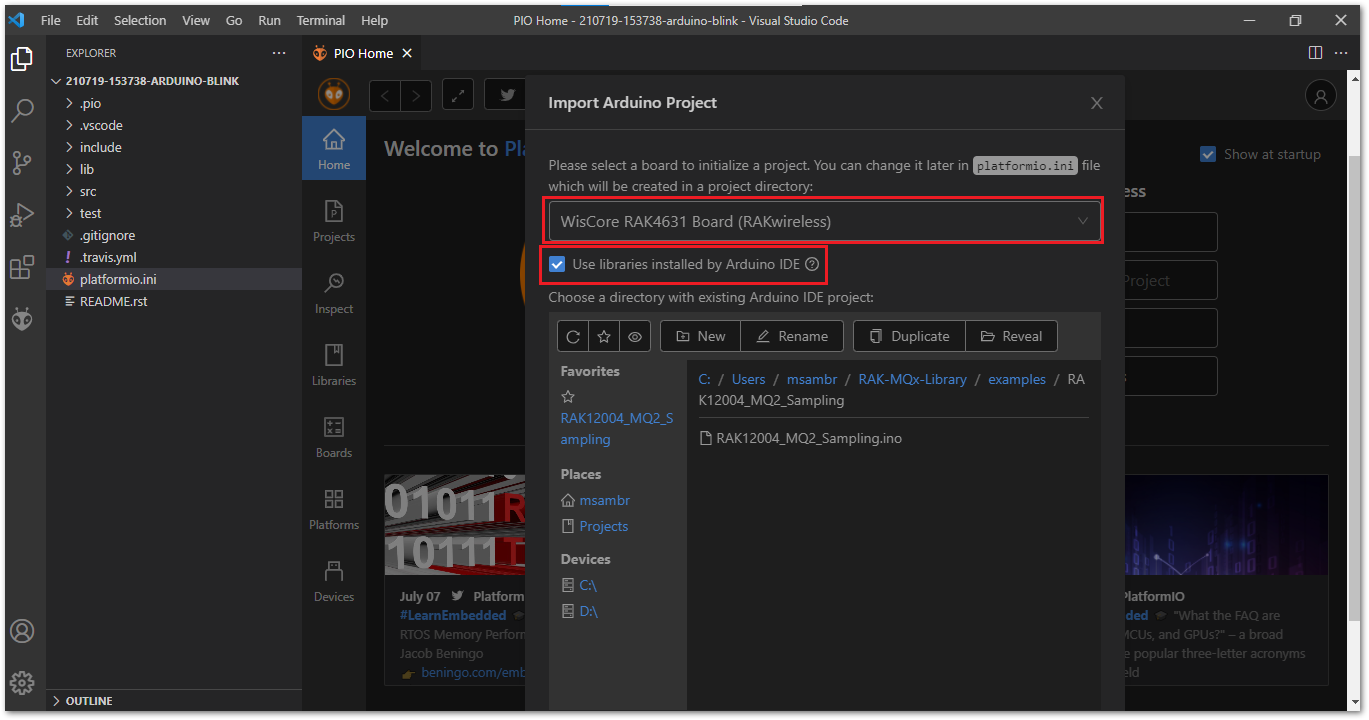
Task: Open the PlatformIO alien icon in the activity bar
Action: [x=22, y=319]
